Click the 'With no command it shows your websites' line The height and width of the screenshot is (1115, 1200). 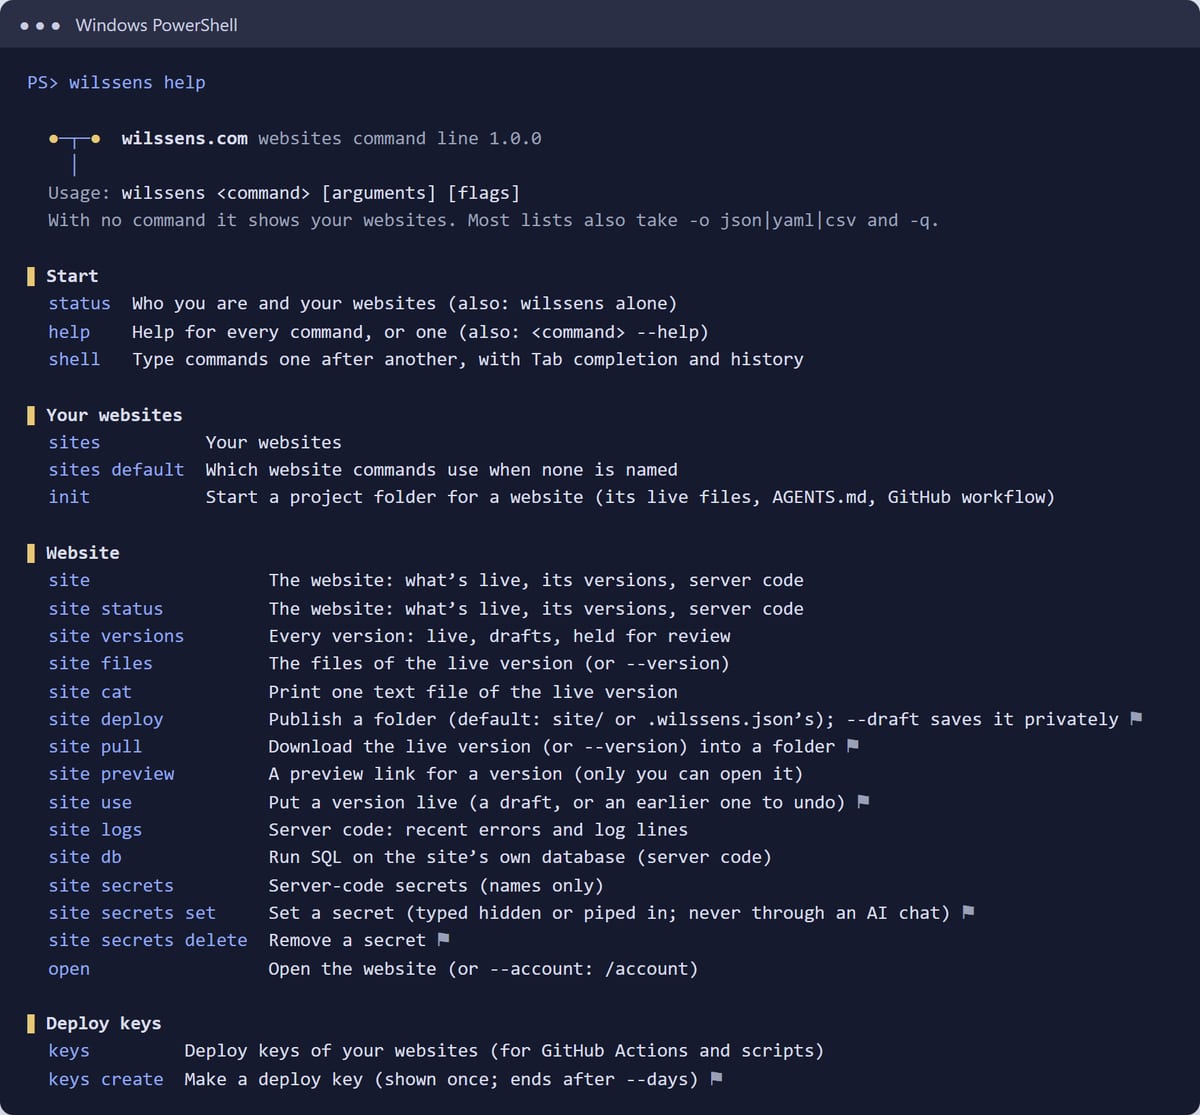click(x=494, y=220)
